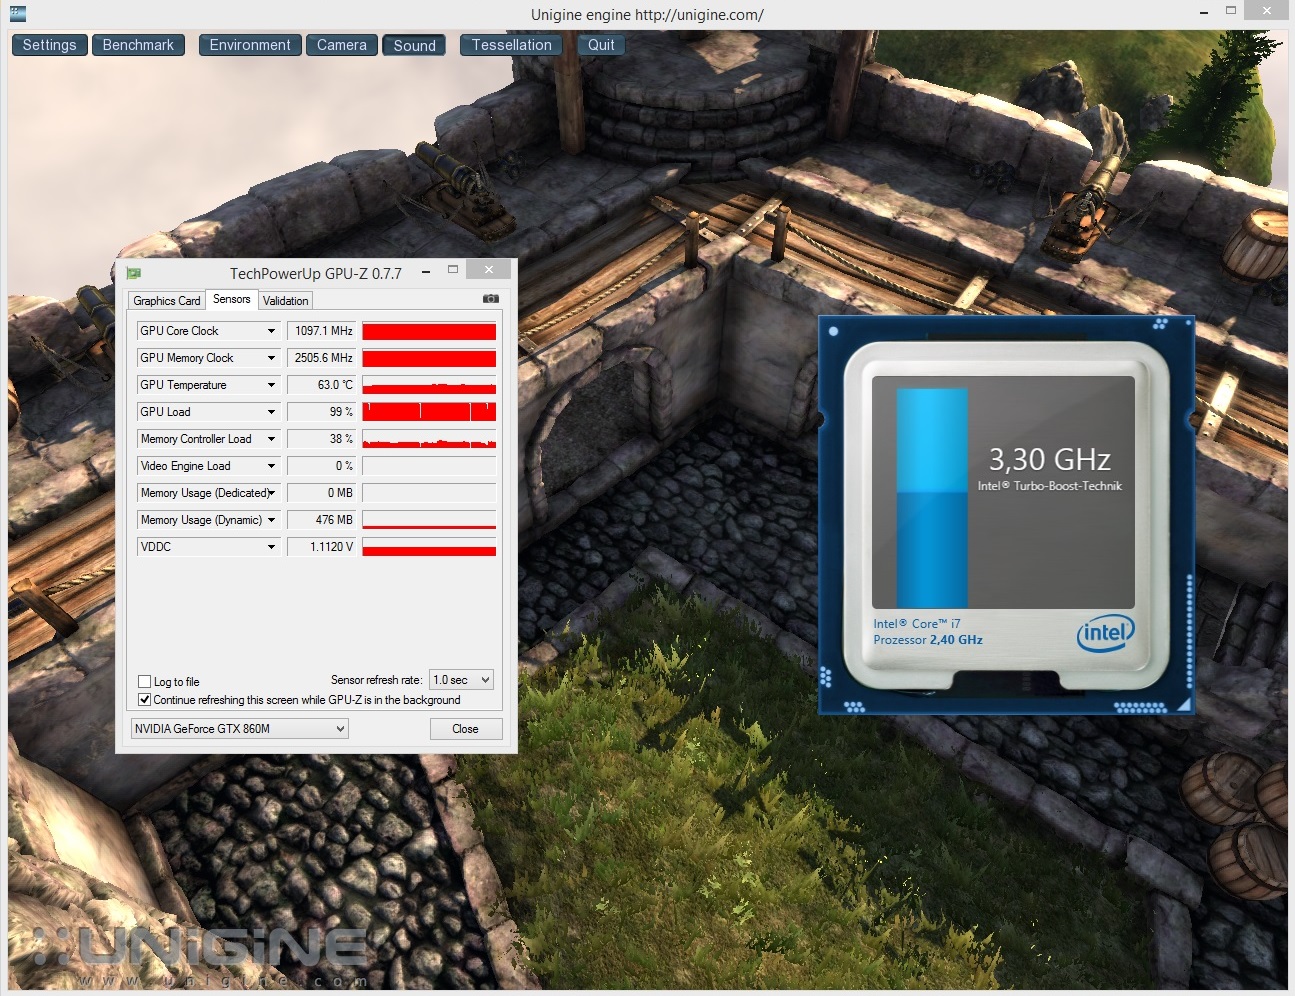Click the Memory Controller Load history graph
The image size is (1295, 996).
[429, 439]
